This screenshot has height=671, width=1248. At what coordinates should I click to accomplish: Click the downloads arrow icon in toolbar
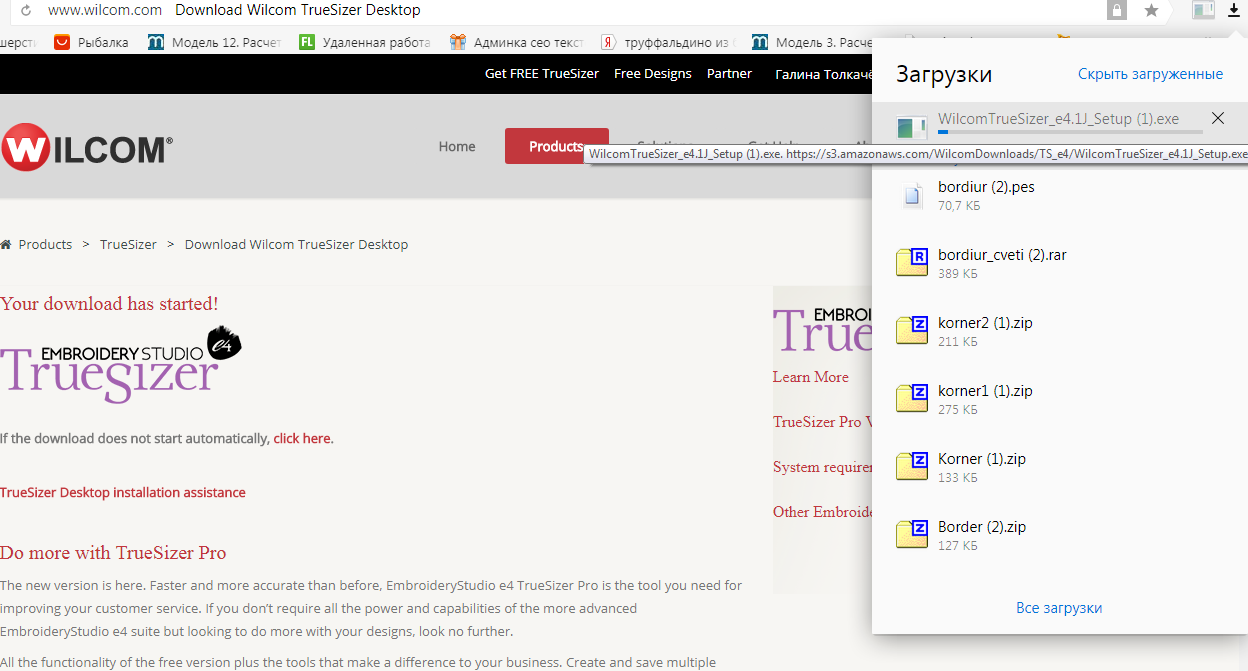click(x=1233, y=11)
